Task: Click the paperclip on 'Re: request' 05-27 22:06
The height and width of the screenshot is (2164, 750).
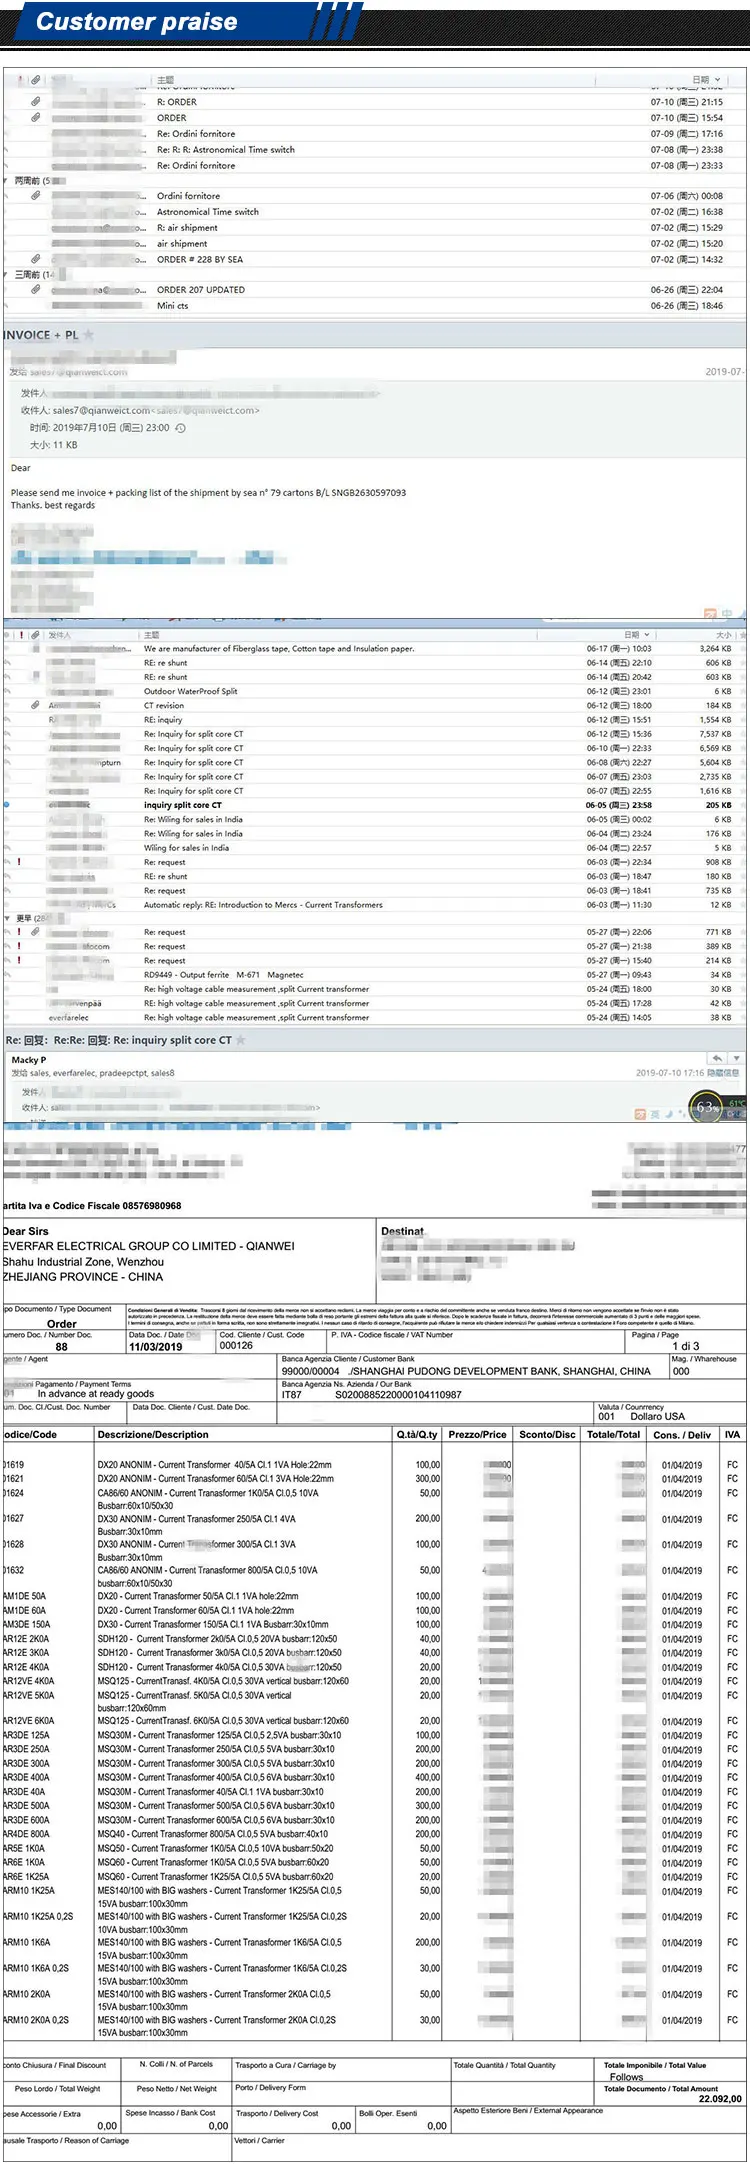Action: click(x=35, y=931)
